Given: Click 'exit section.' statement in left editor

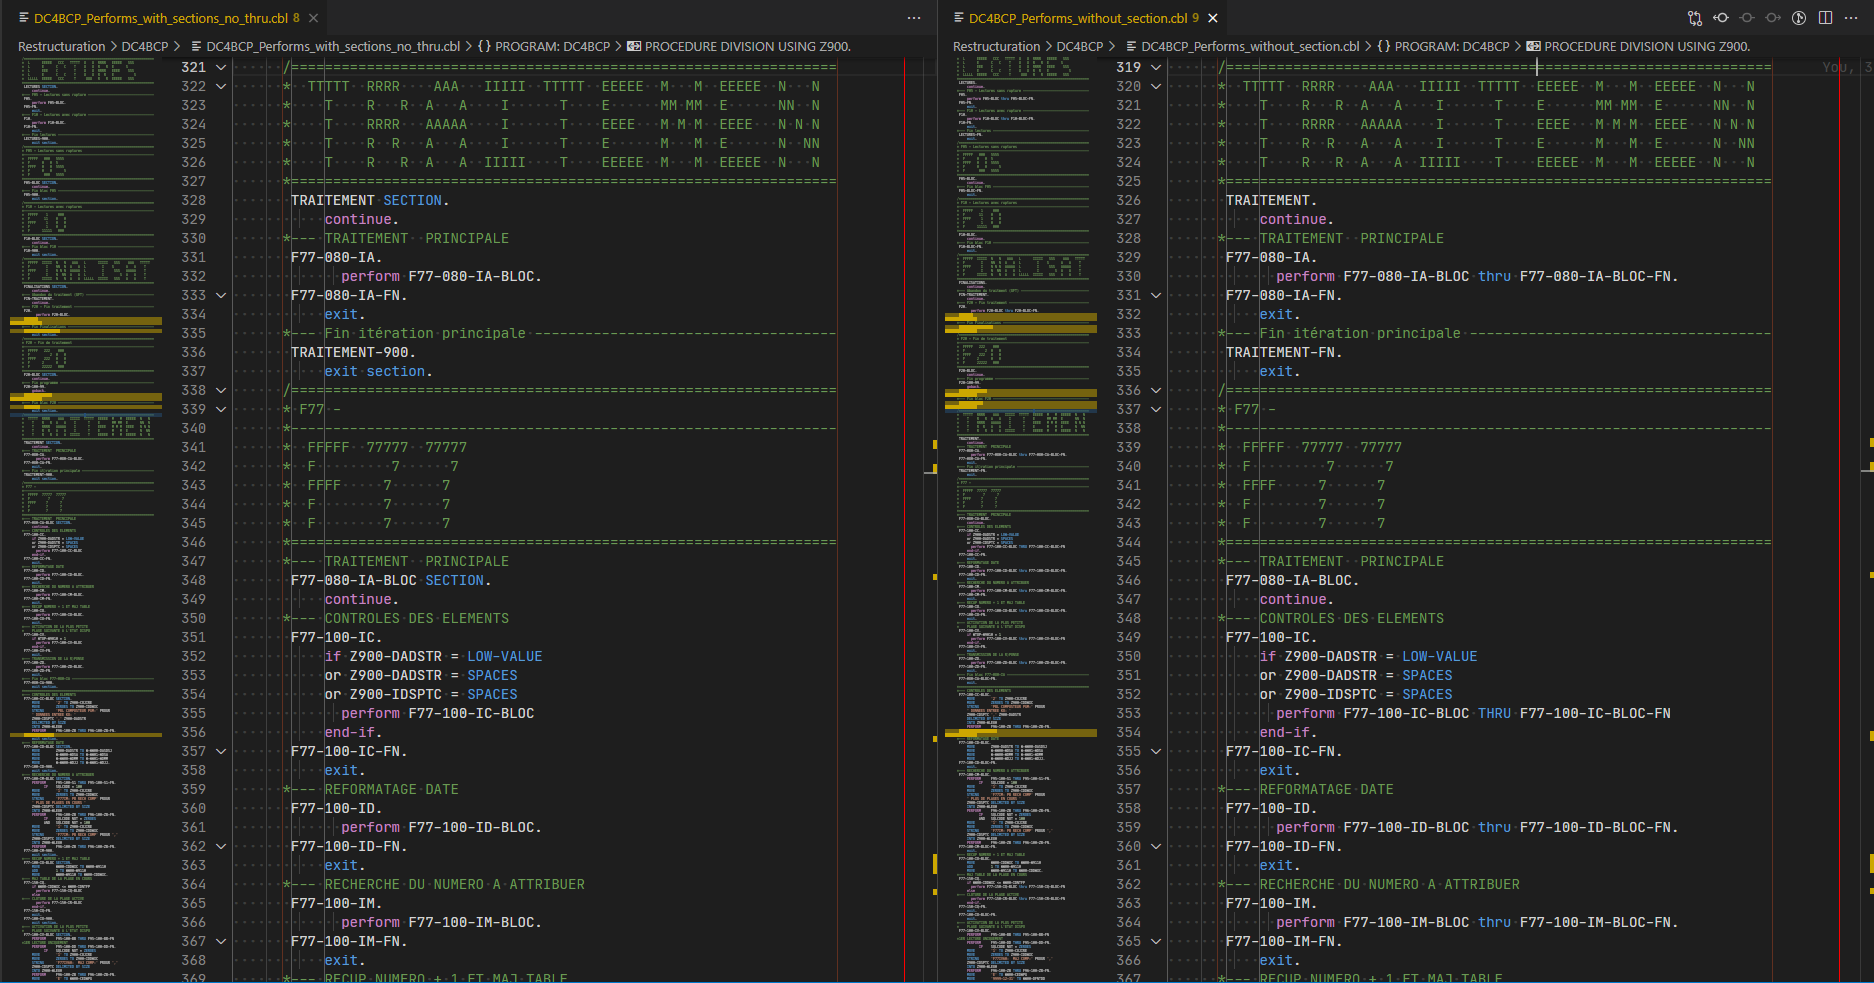Looking at the screenshot, I should tap(379, 371).
